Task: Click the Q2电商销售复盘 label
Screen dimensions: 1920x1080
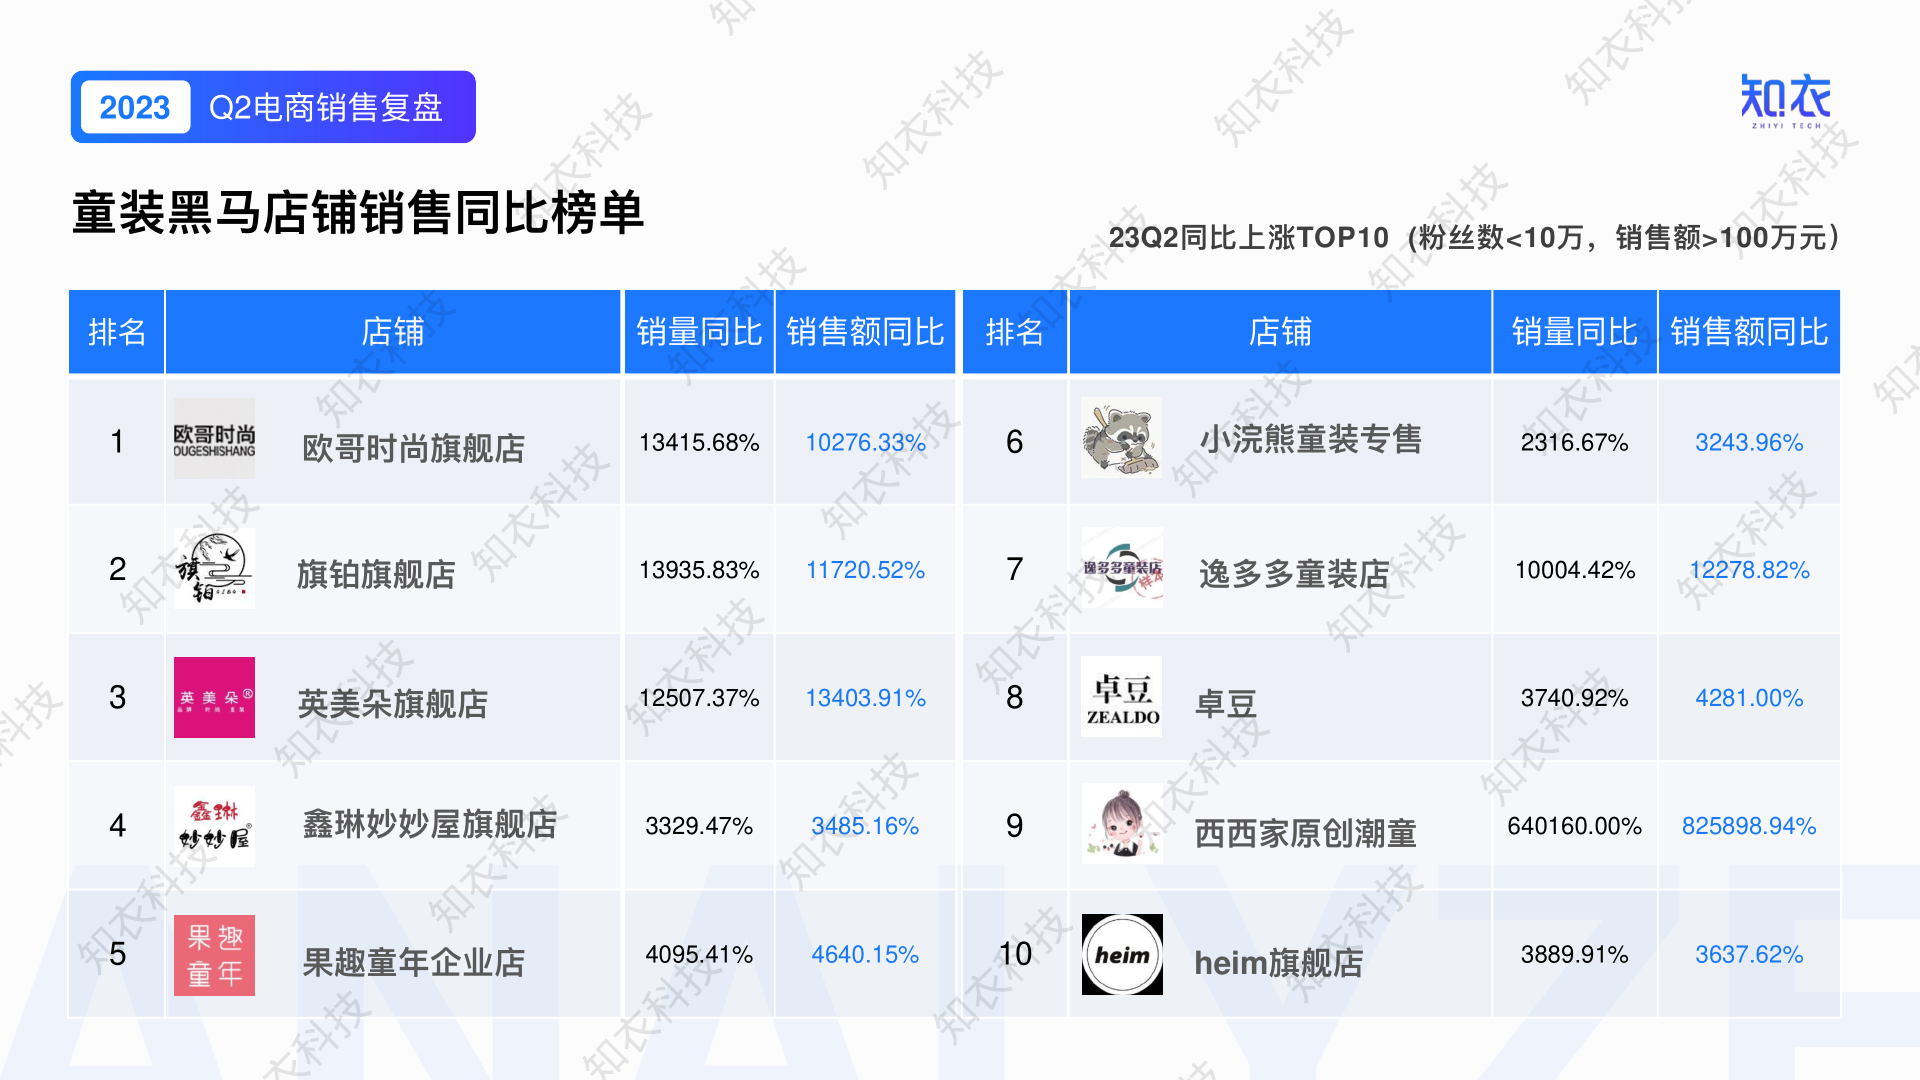Action: [x=326, y=107]
